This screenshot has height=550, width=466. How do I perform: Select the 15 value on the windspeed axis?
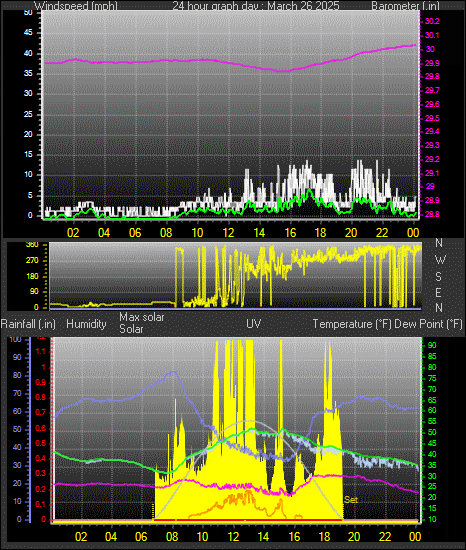click(x=28, y=155)
